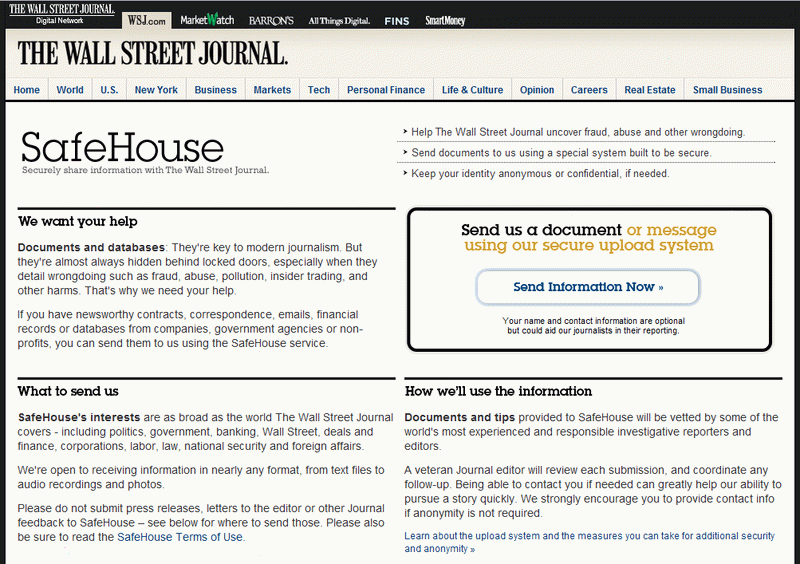Click the 'How we'll use the information' heading
Image resolution: width=800 pixels, height=564 pixels.
pyautogui.click(x=498, y=391)
